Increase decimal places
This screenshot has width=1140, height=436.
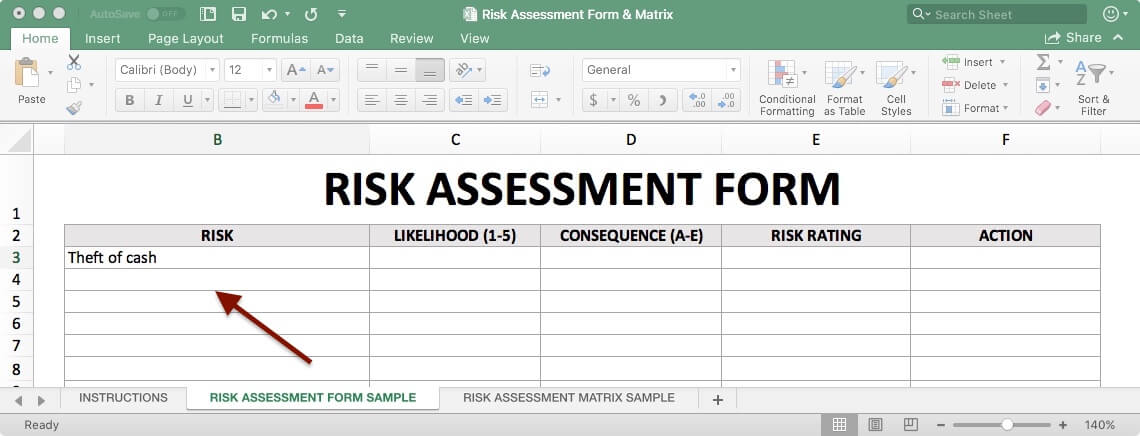pyautogui.click(x=697, y=100)
